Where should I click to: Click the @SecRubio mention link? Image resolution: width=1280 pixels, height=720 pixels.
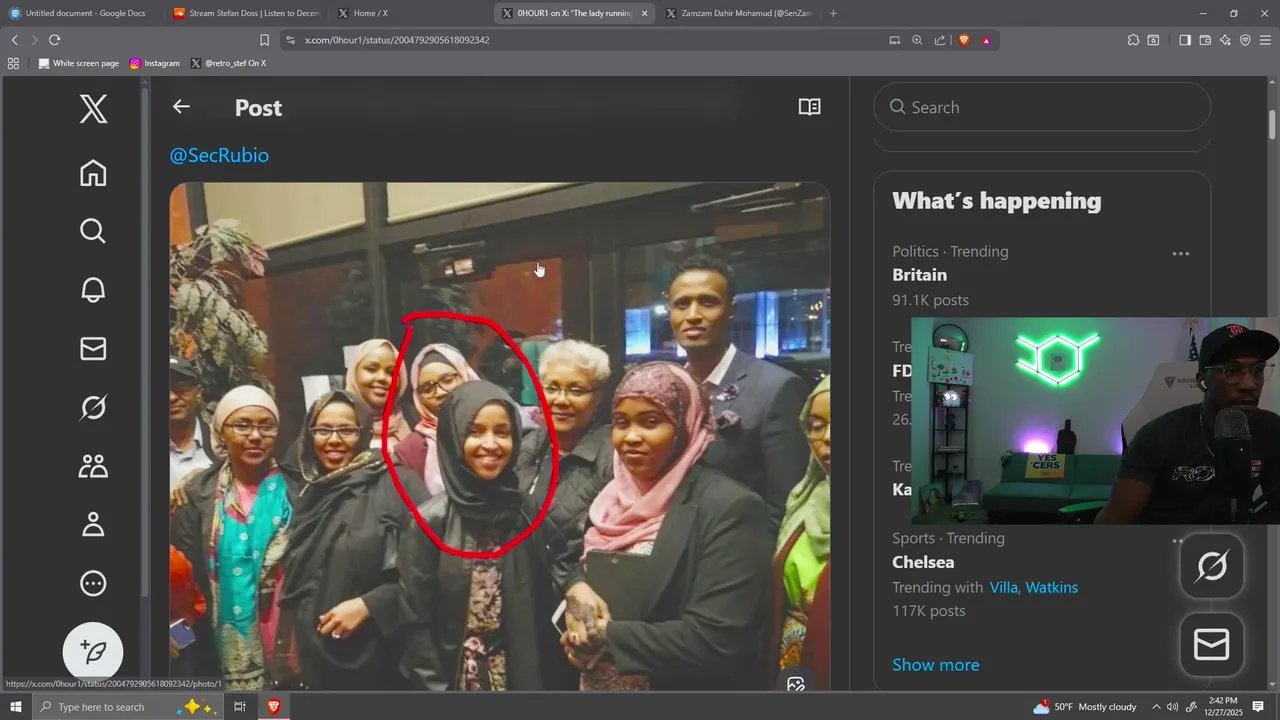[219, 155]
